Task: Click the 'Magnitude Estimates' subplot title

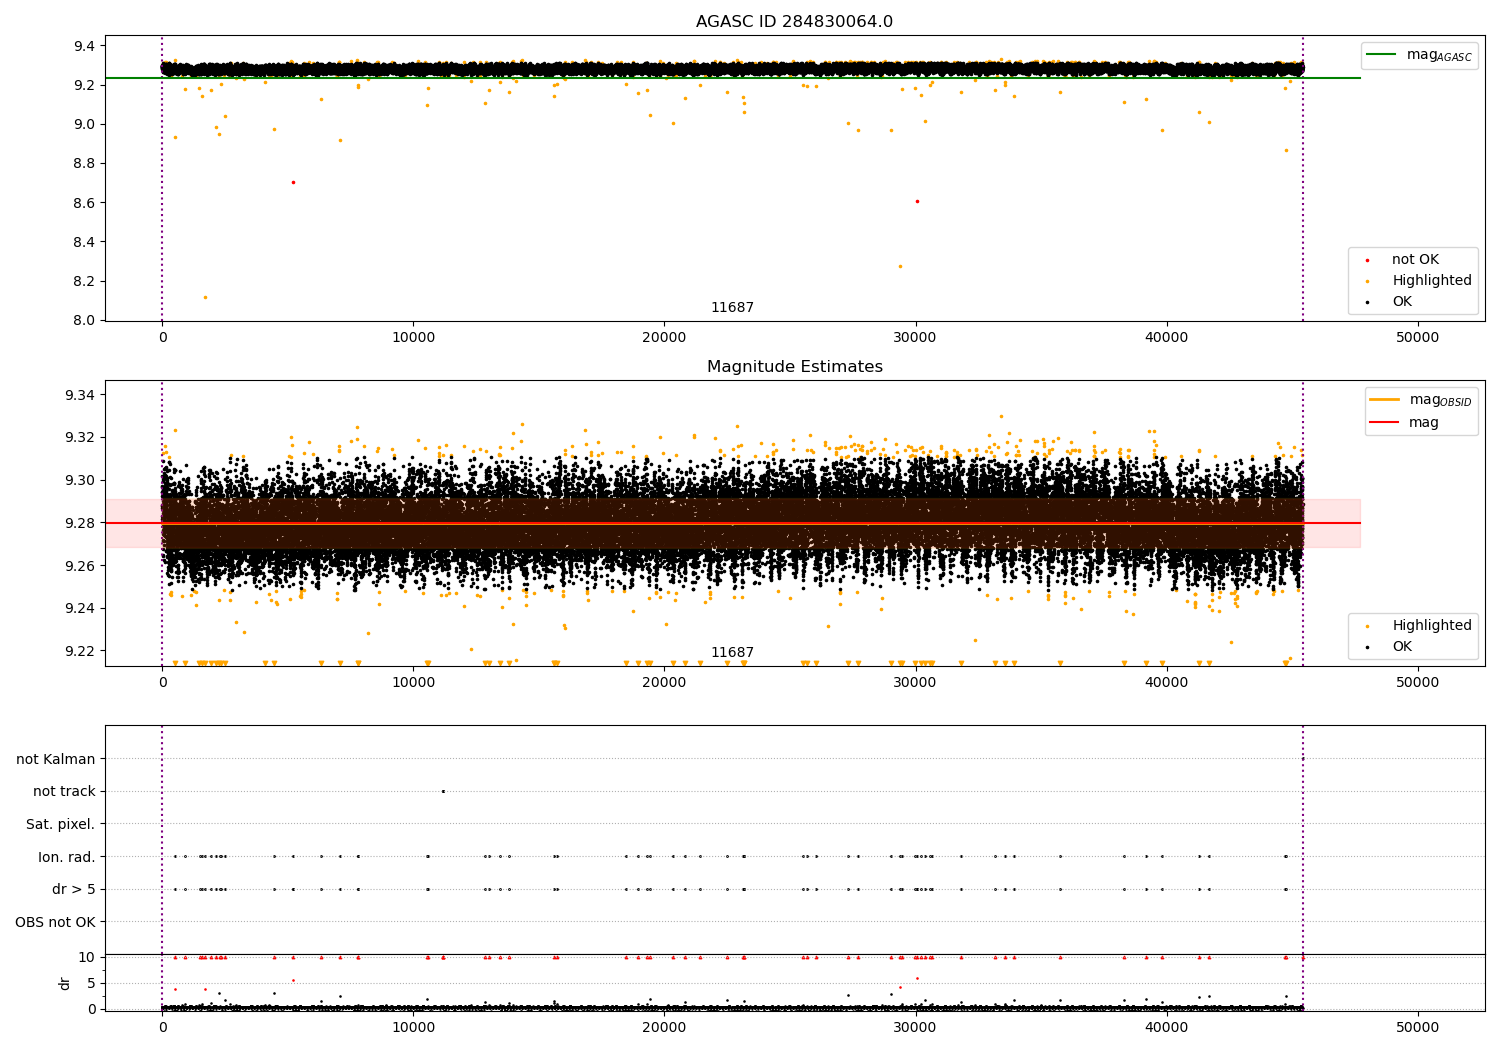Action: point(794,367)
